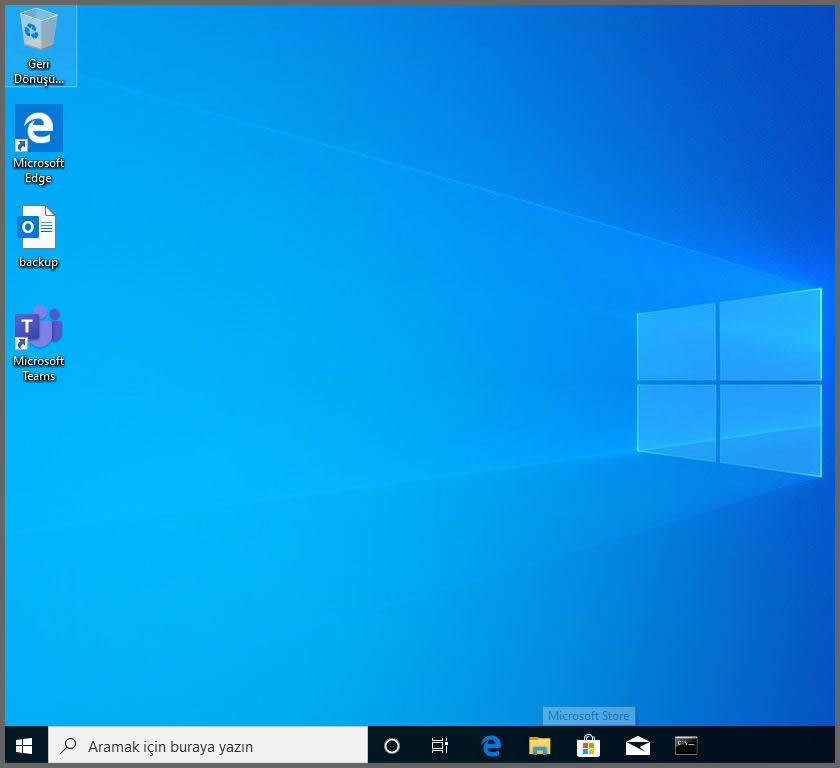Select the Recycle Bin desktop icon
This screenshot has width=840, height=768.
(x=39, y=46)
